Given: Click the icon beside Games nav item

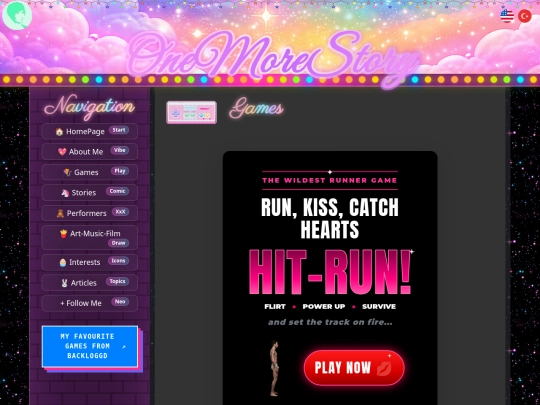Looking at the screenshot, I should (x=67, y=172).
